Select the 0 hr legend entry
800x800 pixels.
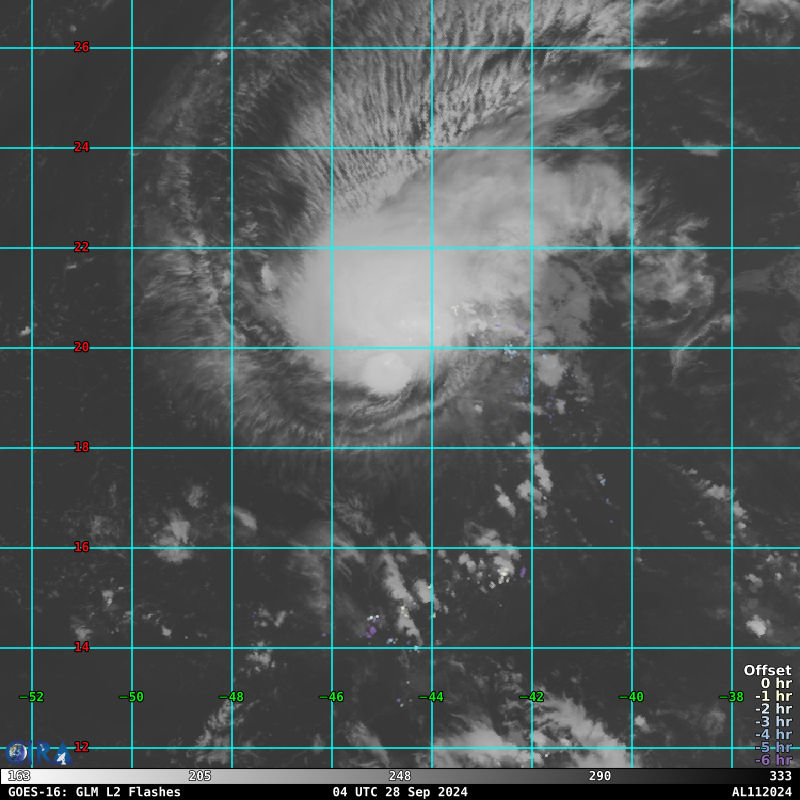click(x=777, y=684)
